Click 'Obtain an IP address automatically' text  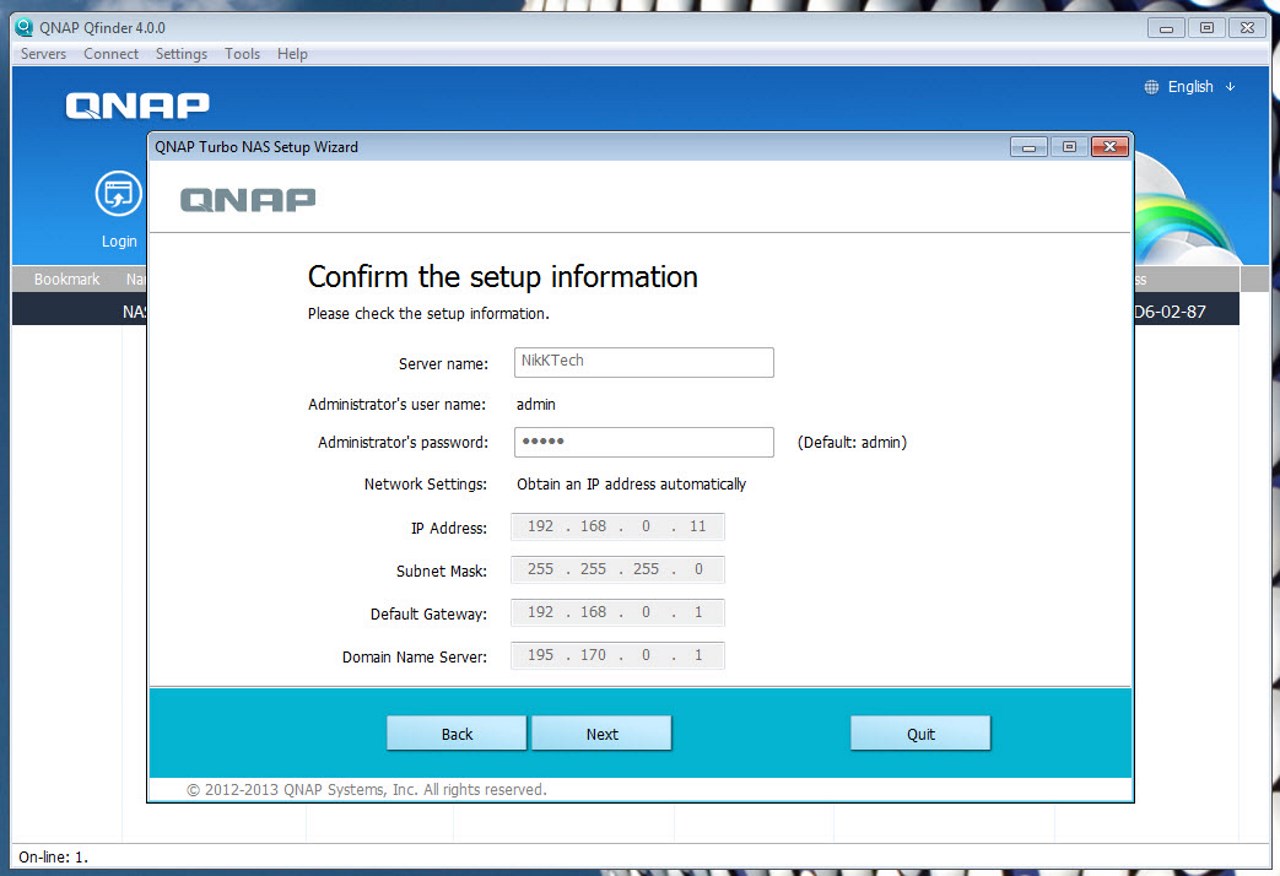(631, 484)
